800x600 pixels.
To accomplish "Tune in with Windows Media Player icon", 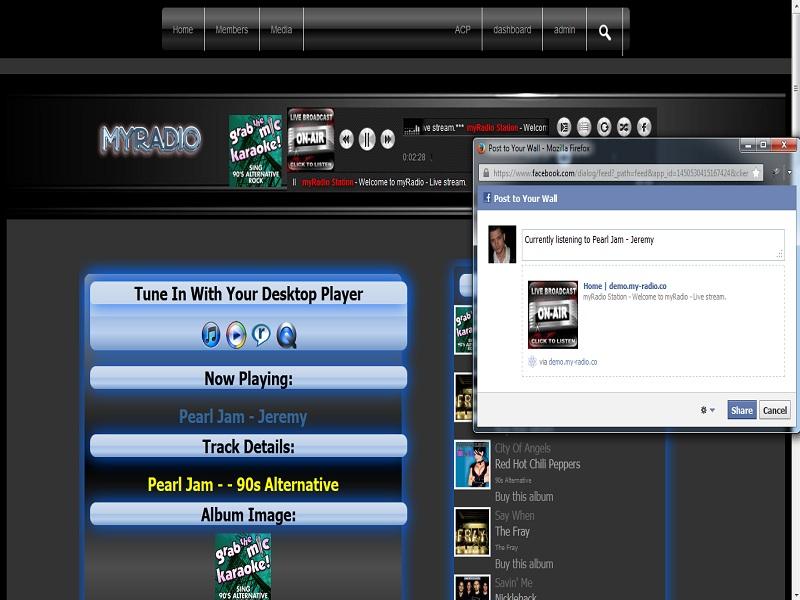I will (x=236, y=335).
